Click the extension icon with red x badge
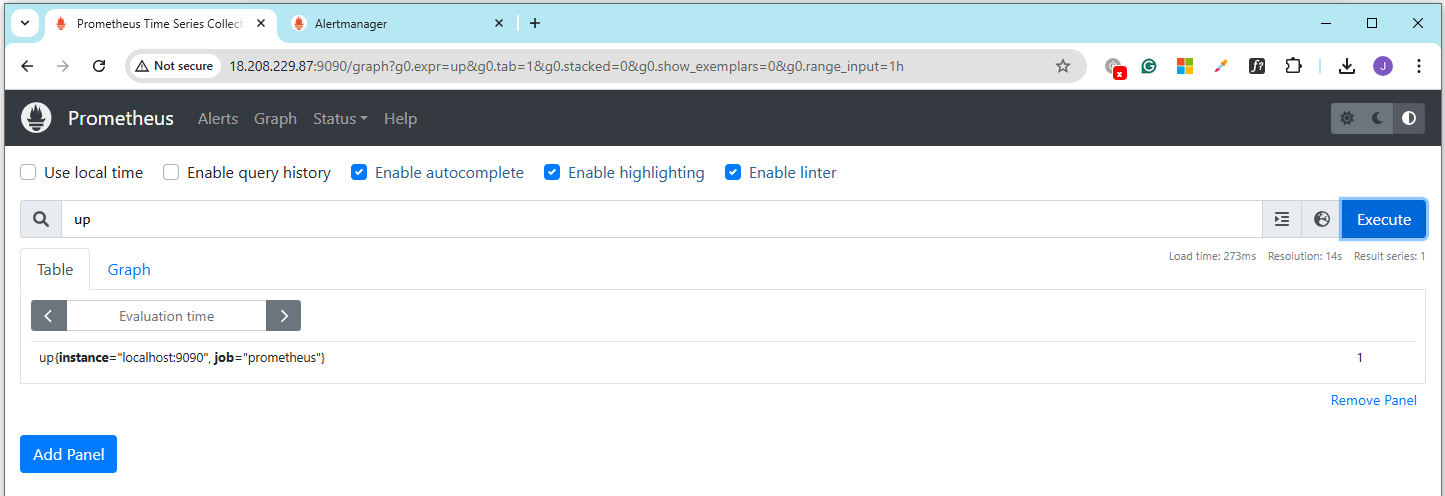Screen dimensions: 1445x496 1115,68
